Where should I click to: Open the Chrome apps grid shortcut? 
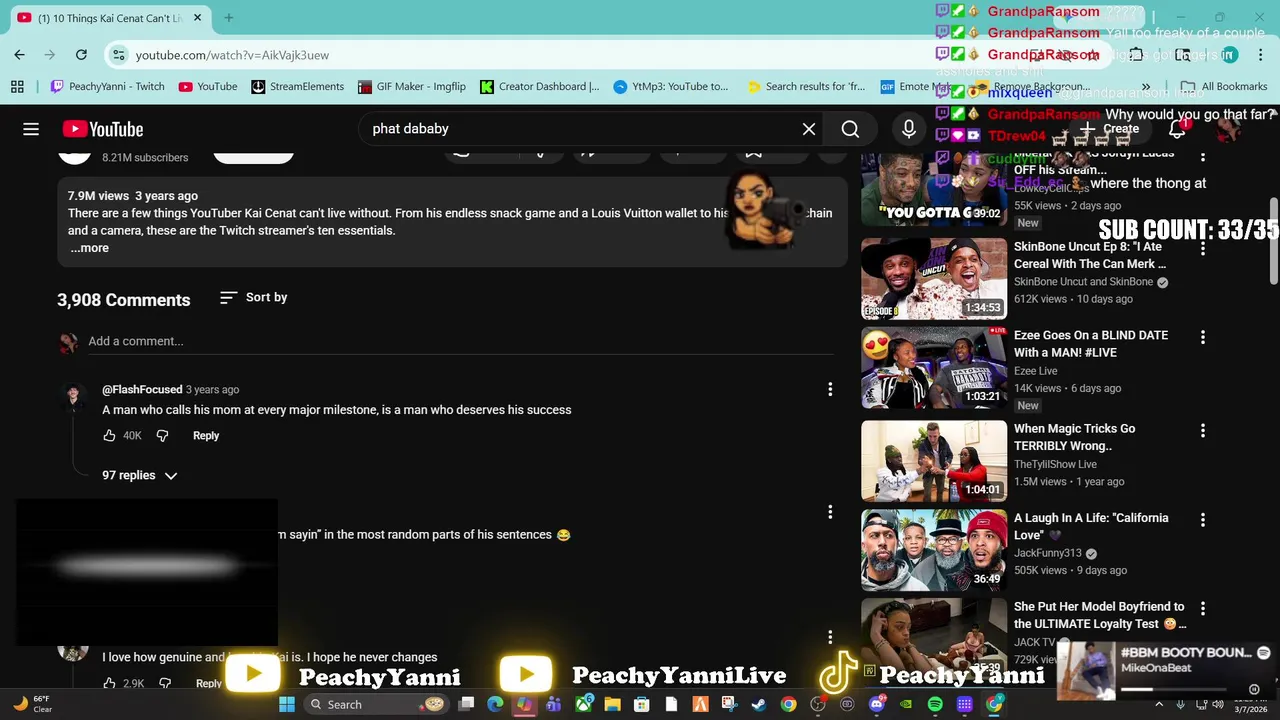[17, 87]
